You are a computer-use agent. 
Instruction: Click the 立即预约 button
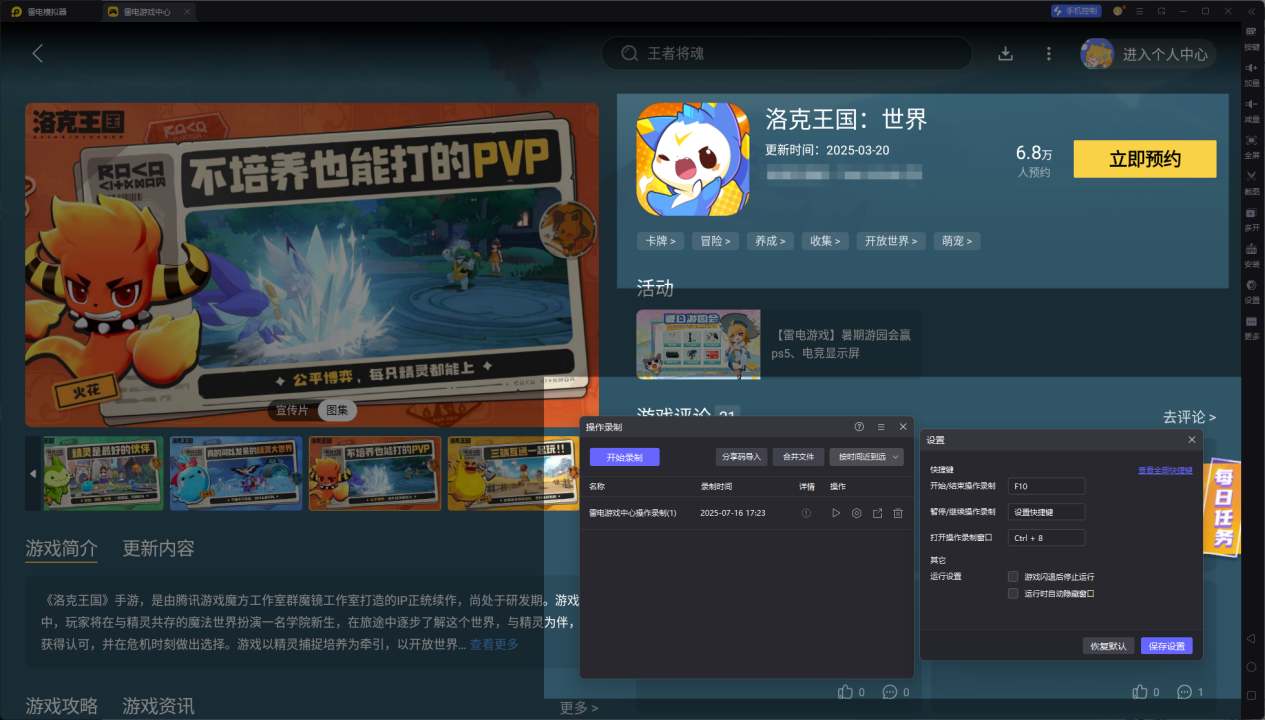1145,159
